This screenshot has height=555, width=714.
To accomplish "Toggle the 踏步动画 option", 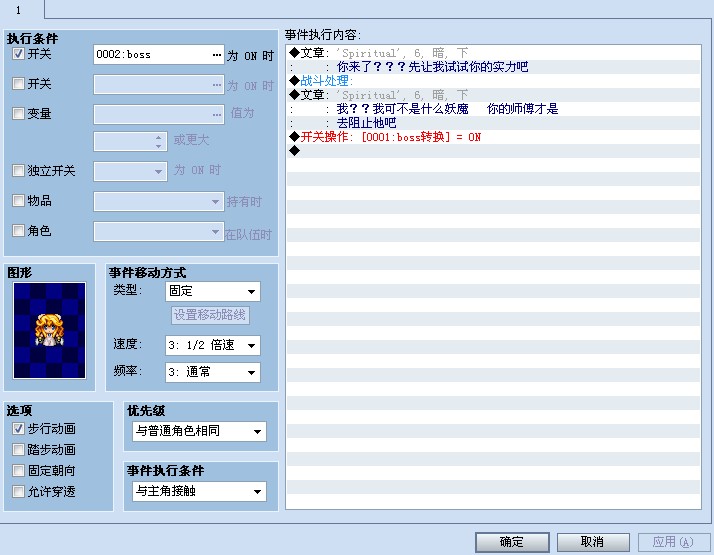I will [18, 450].
